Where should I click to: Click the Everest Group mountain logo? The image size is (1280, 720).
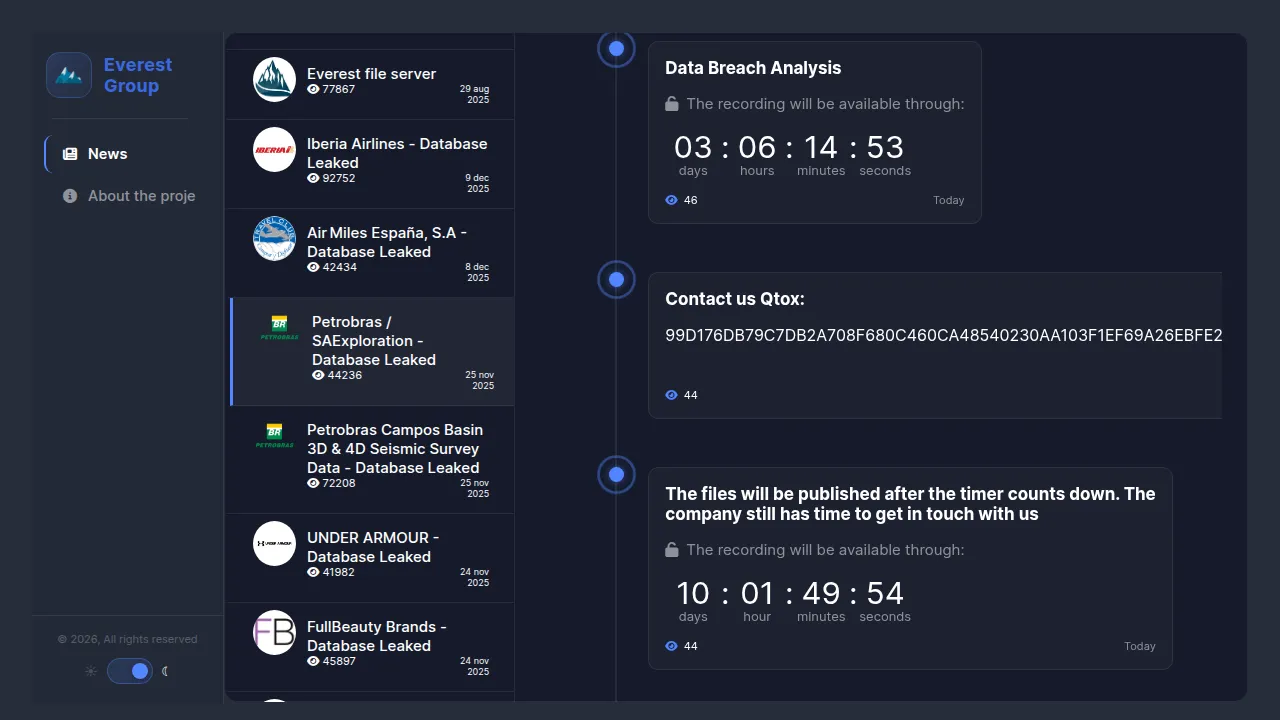click(x=69, y=75)
